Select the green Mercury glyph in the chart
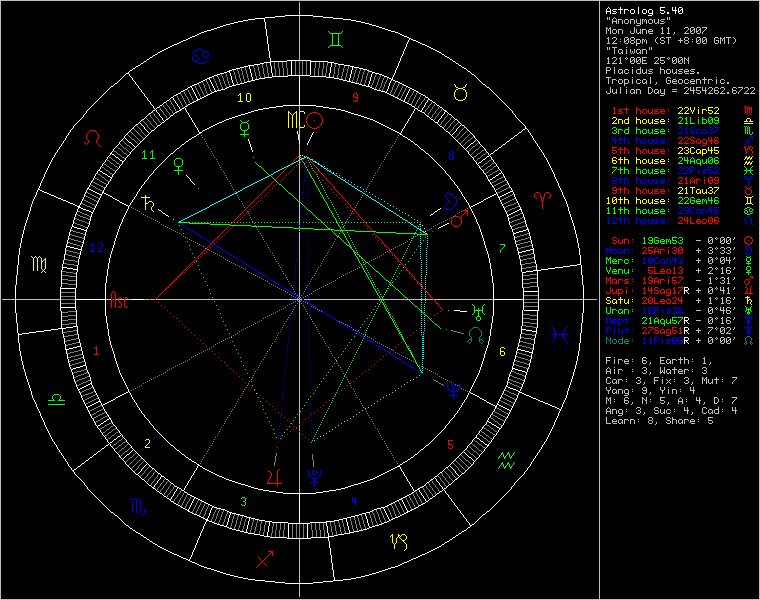 point(243,127)
